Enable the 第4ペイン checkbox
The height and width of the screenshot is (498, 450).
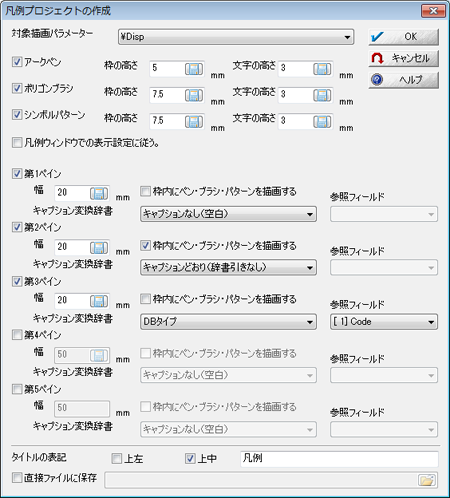pyautogui.click(x=17, y=335)
